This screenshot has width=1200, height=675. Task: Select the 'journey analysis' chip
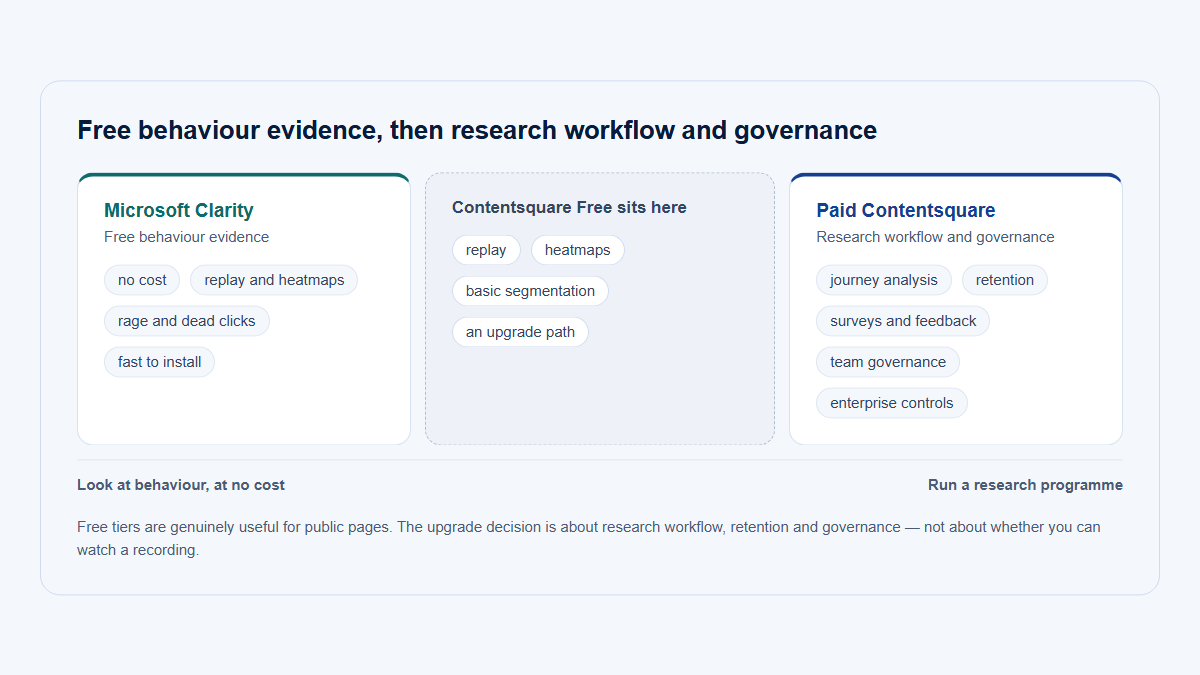pos(884,280)
